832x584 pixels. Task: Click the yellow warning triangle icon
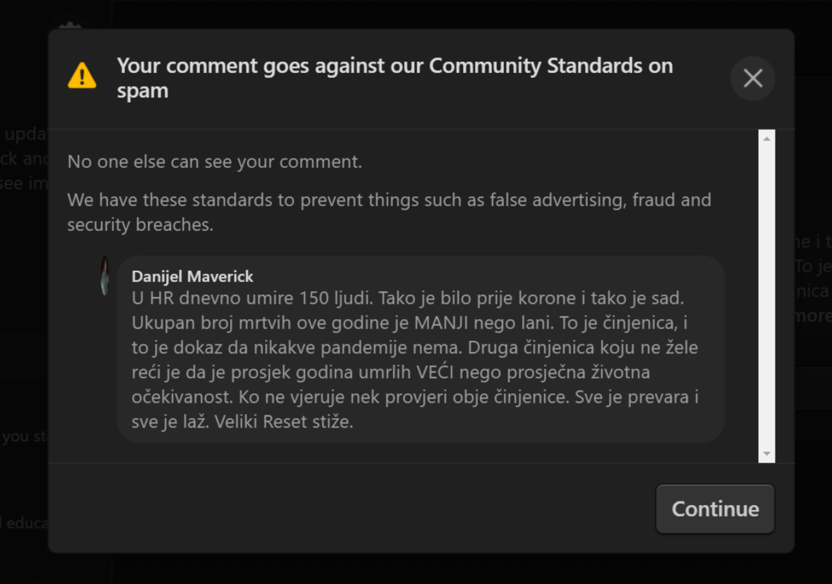[x=82, y=76]
